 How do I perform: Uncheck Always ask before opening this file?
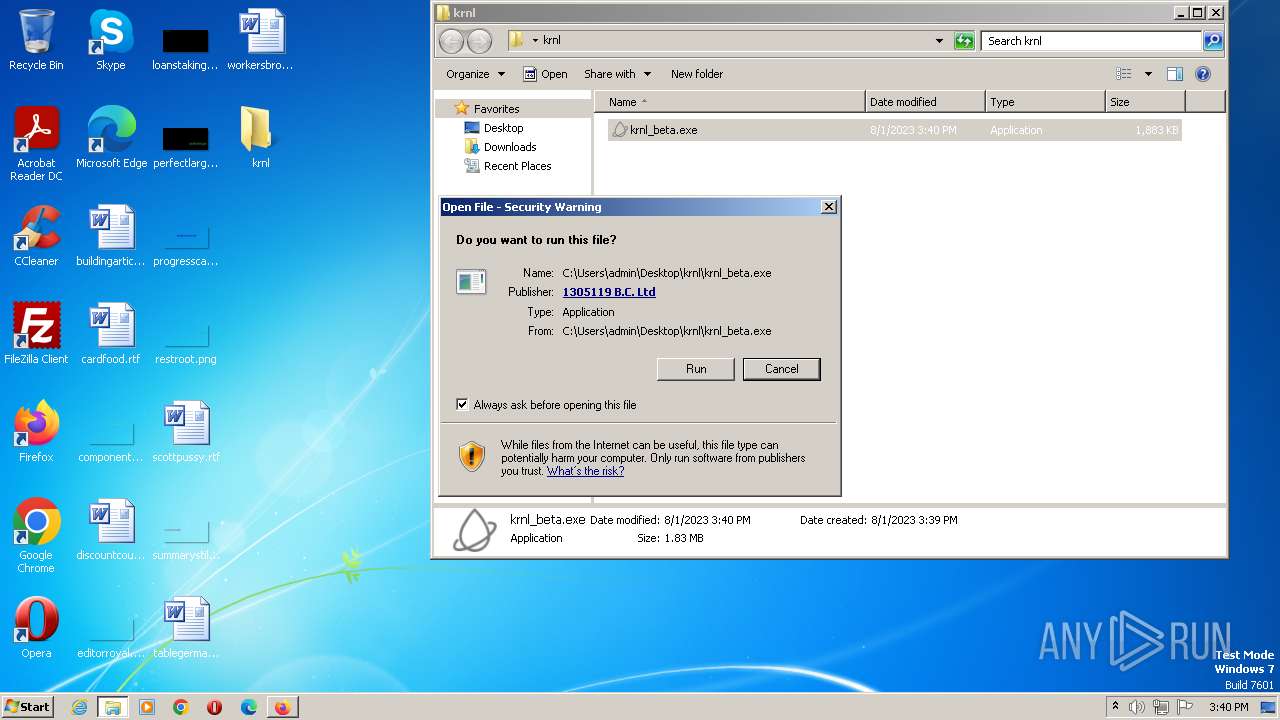tap(462, 405)
